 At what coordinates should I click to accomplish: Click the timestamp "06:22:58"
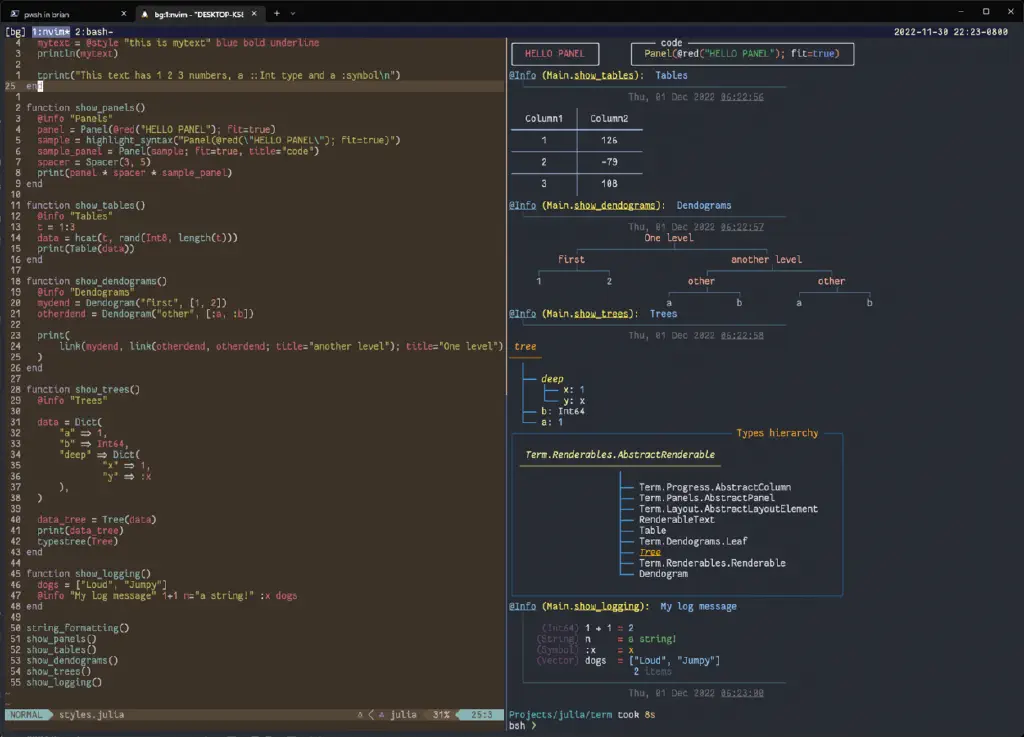pyautogui.click(x=742, y=336)
